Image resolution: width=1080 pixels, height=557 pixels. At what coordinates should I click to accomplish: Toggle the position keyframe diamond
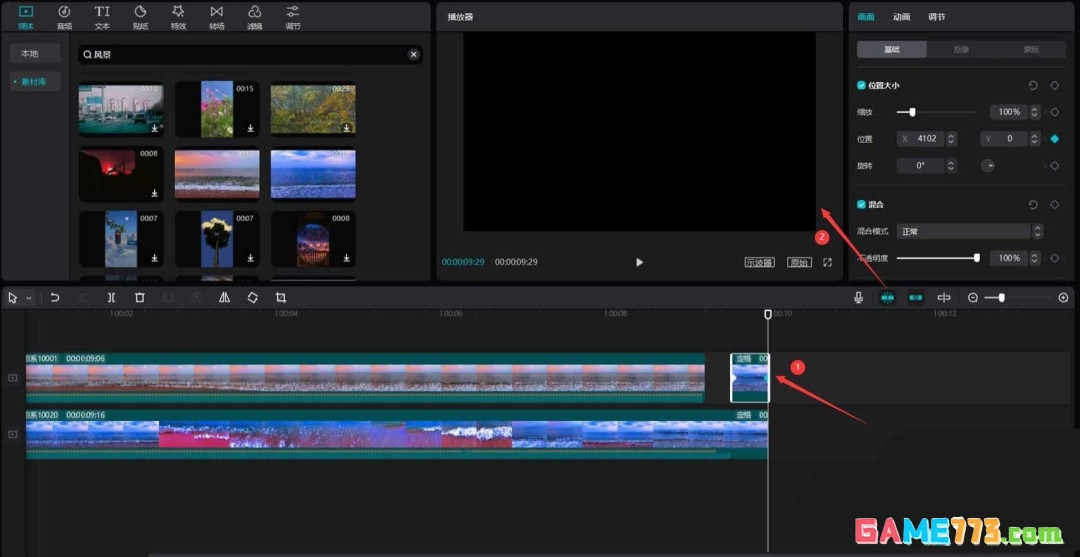click(x=1054, y=139)
